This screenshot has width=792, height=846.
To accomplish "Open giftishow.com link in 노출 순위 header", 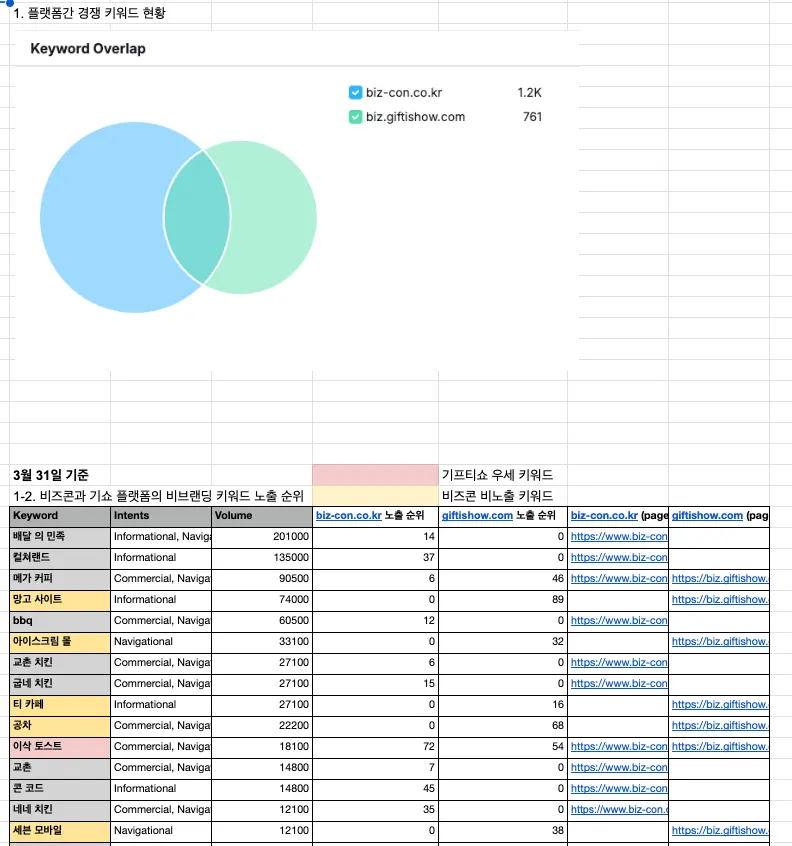I will point(477,515).
